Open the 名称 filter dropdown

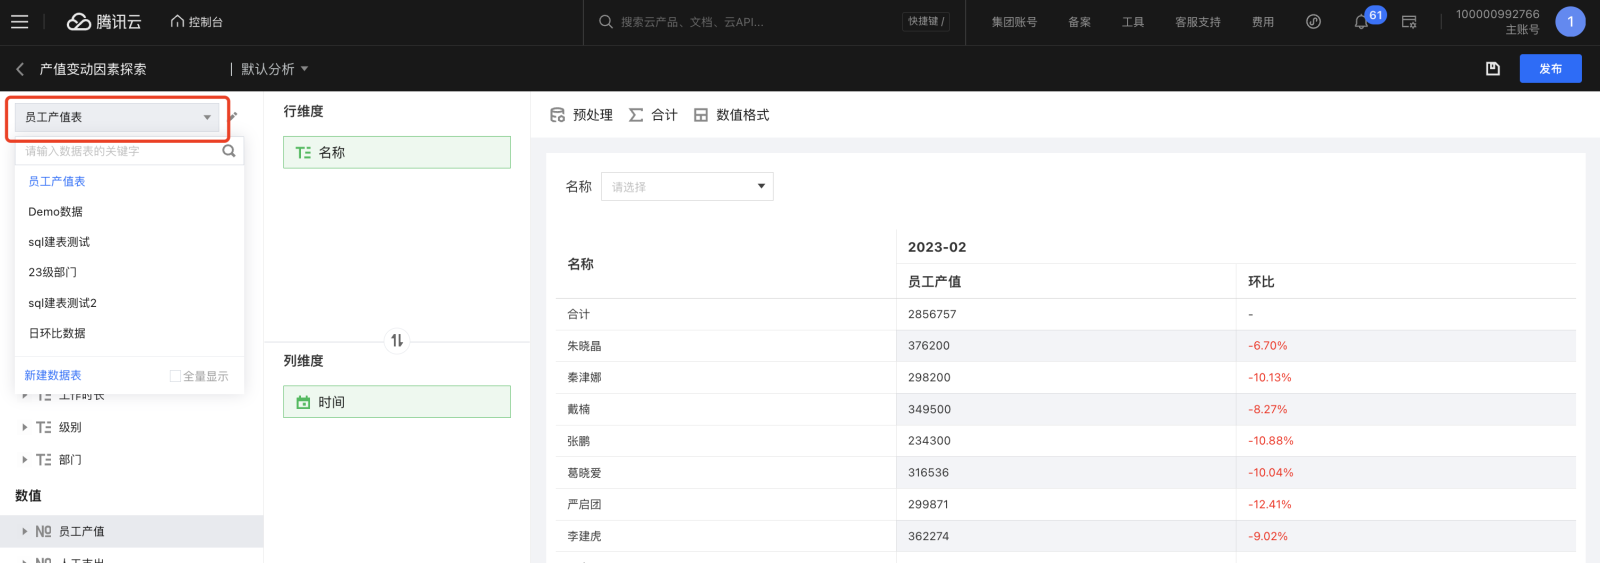(687, 187)
